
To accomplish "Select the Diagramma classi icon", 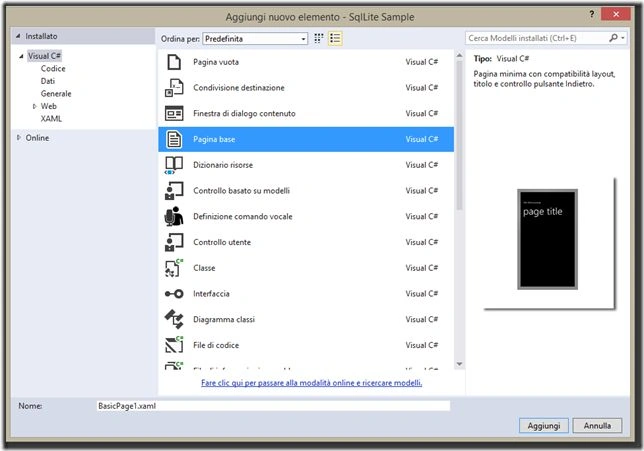I will (x=174, y=319).
